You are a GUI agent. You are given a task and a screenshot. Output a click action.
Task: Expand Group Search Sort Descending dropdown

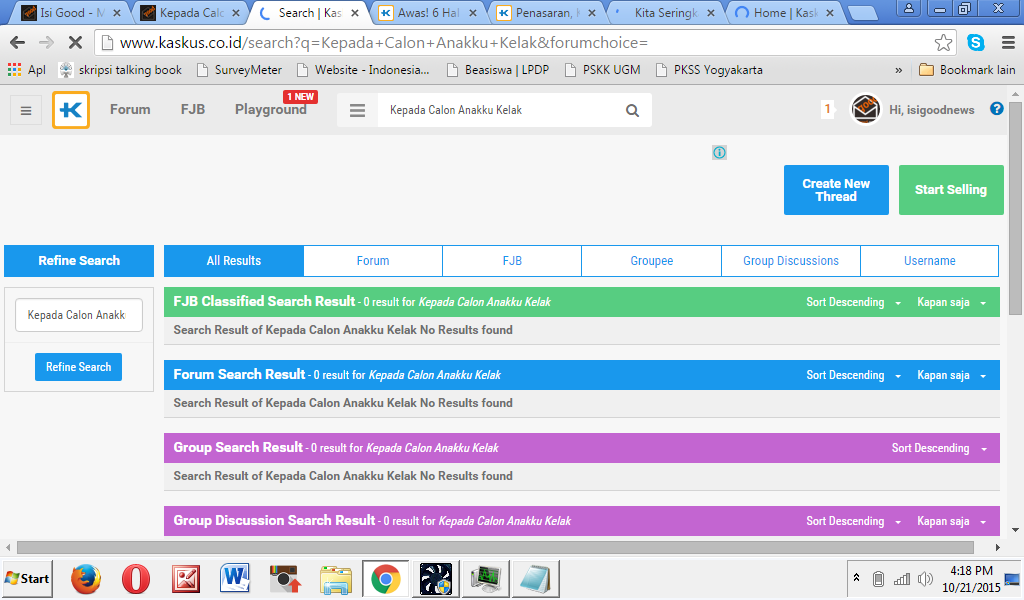[940, 449]
